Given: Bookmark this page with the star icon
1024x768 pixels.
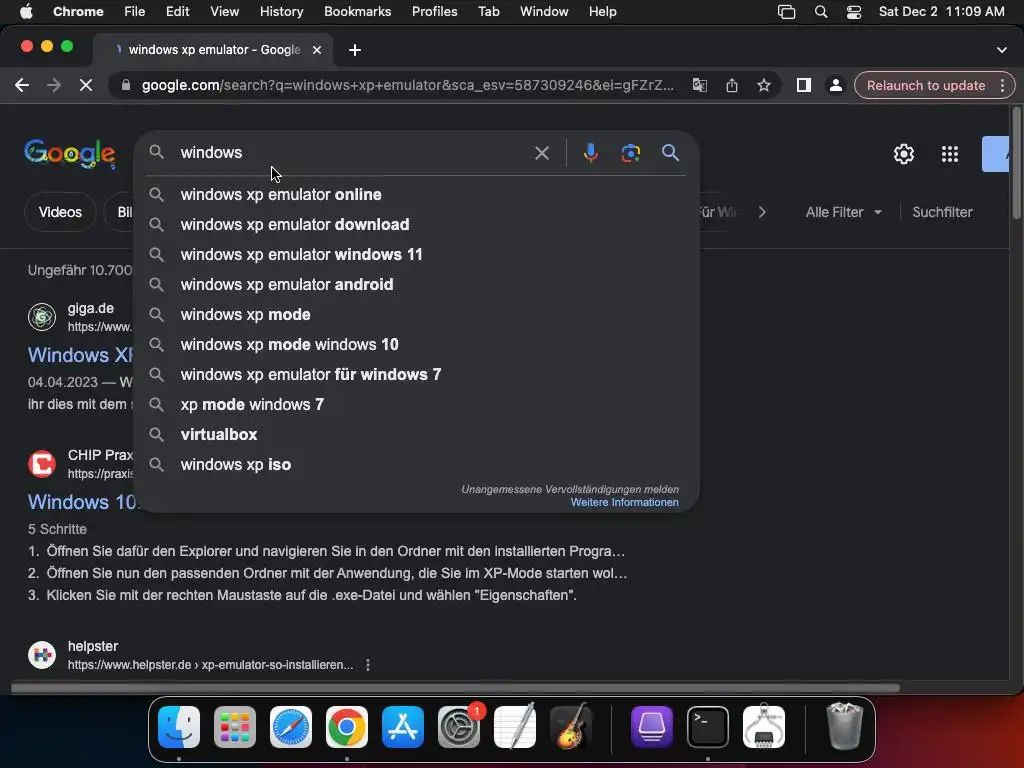Looking at the screenshot, I should pos(763,86).
